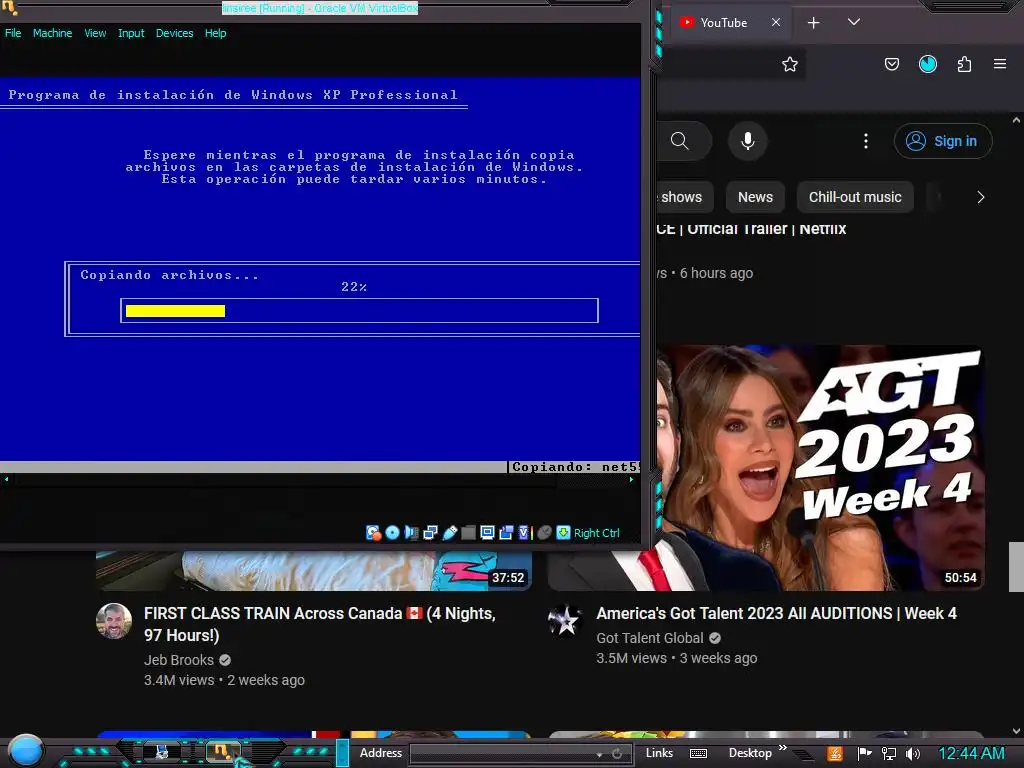Click the recording indicator in VirtualBox status bar
Screen dimensions: 1024x768
506,533
